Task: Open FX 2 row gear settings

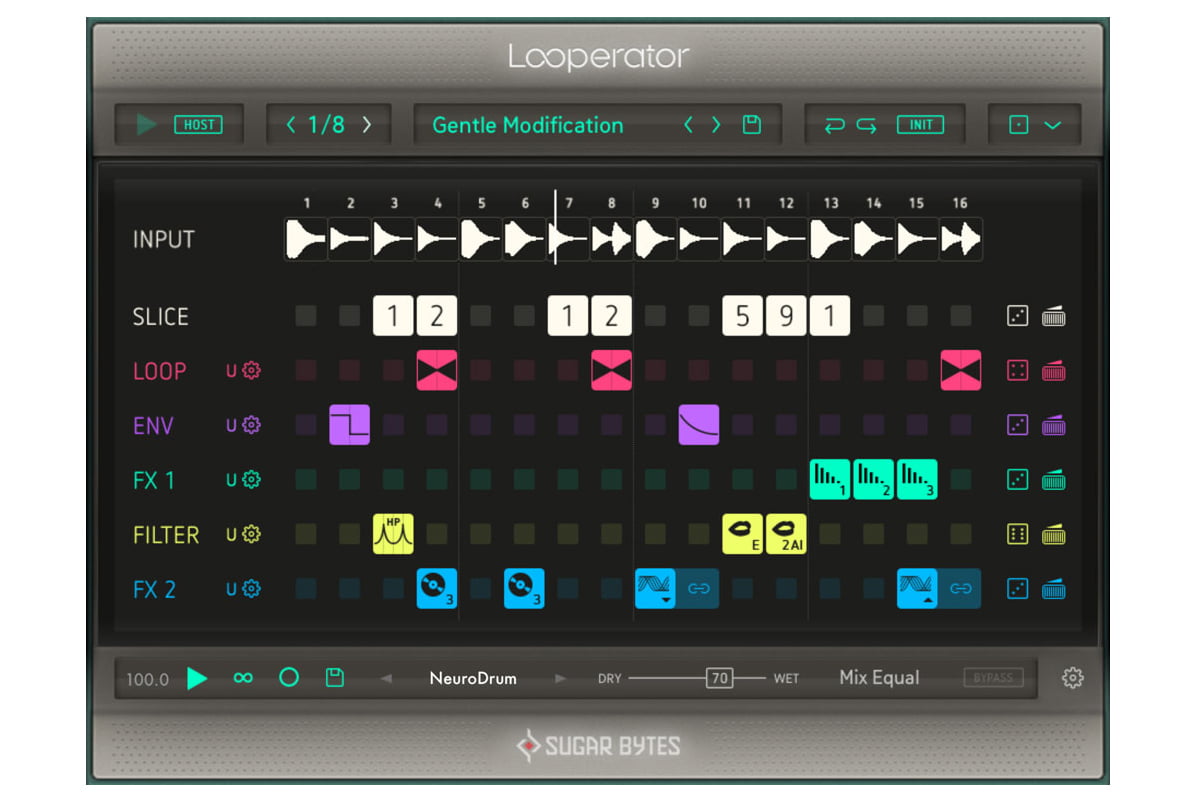Action: click(251, 589)
